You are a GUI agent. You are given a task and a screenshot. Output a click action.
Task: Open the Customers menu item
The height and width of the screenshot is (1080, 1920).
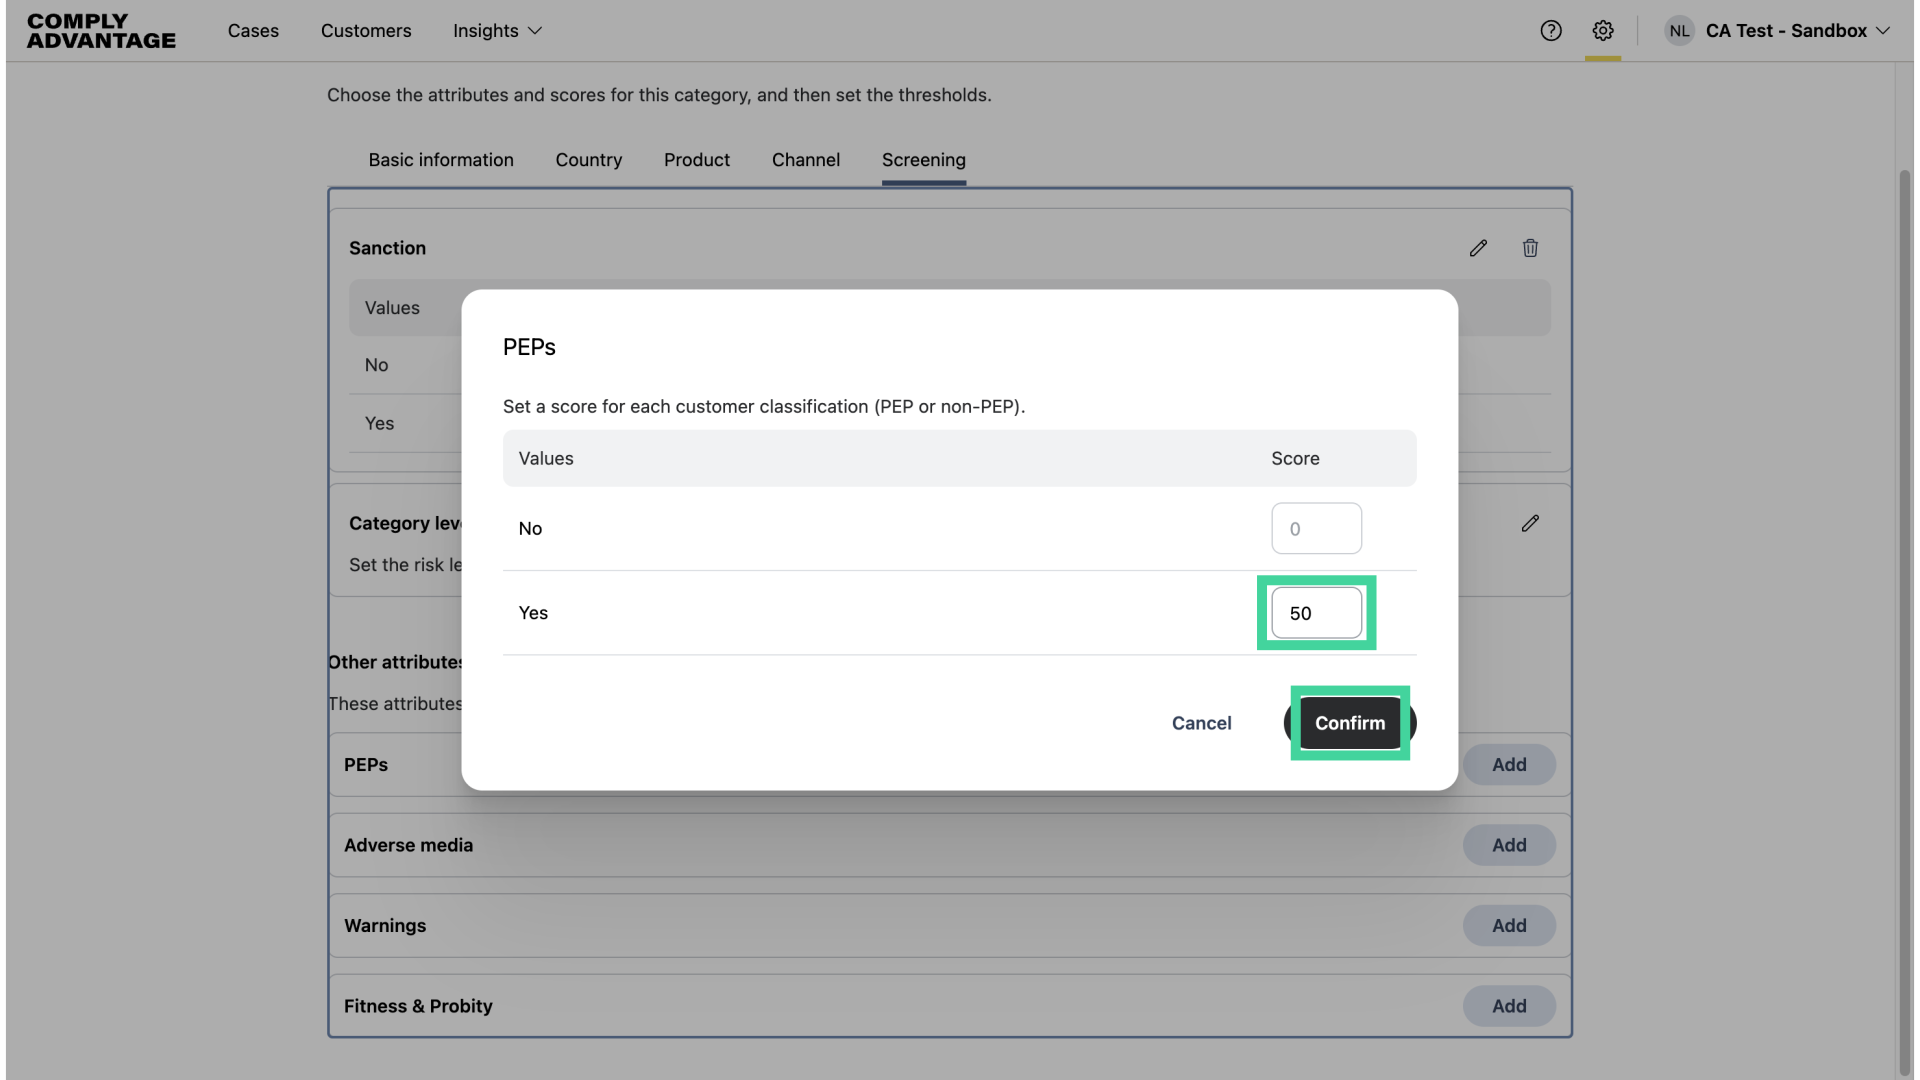tap(366, 31)
